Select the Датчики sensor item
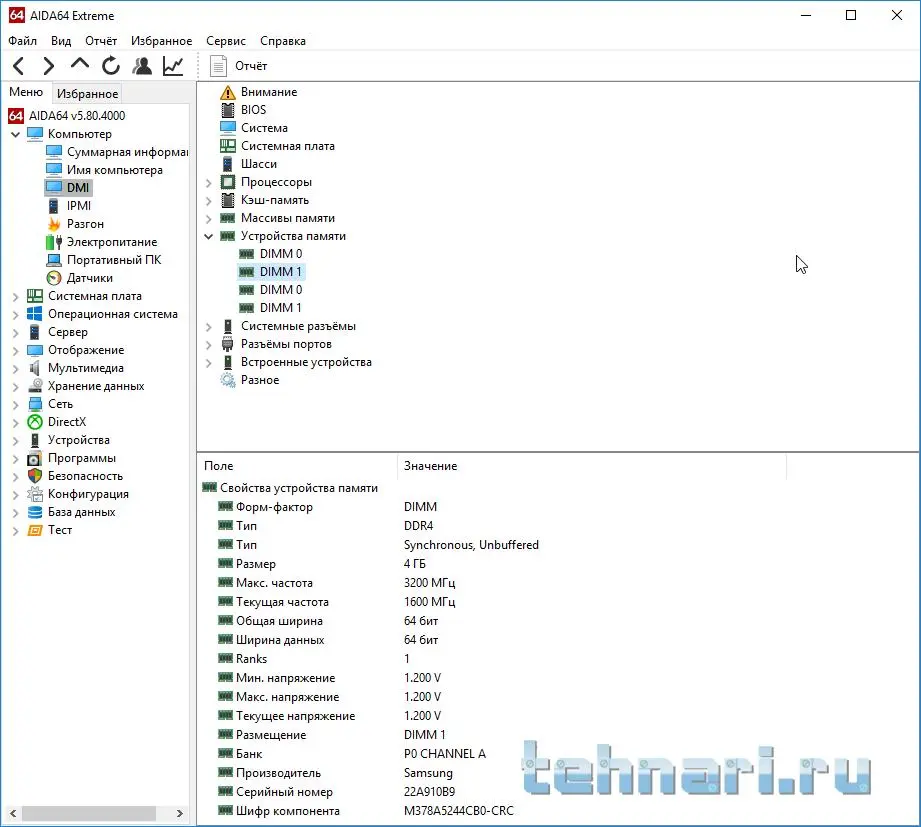 [x=89, y=278]
